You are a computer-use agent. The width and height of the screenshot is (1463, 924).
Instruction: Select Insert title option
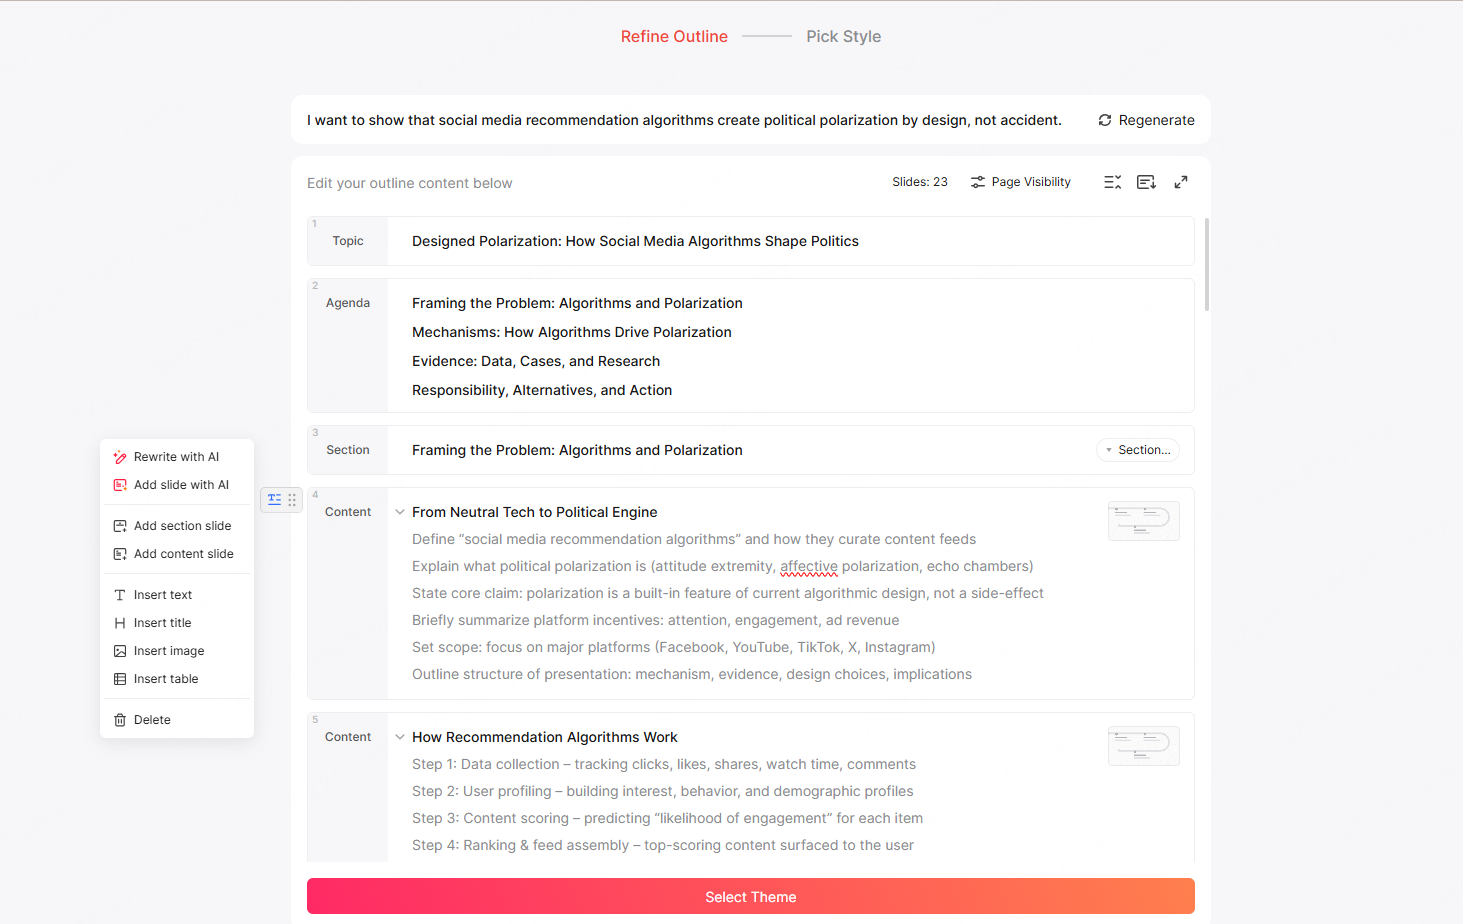click(177, 623)
